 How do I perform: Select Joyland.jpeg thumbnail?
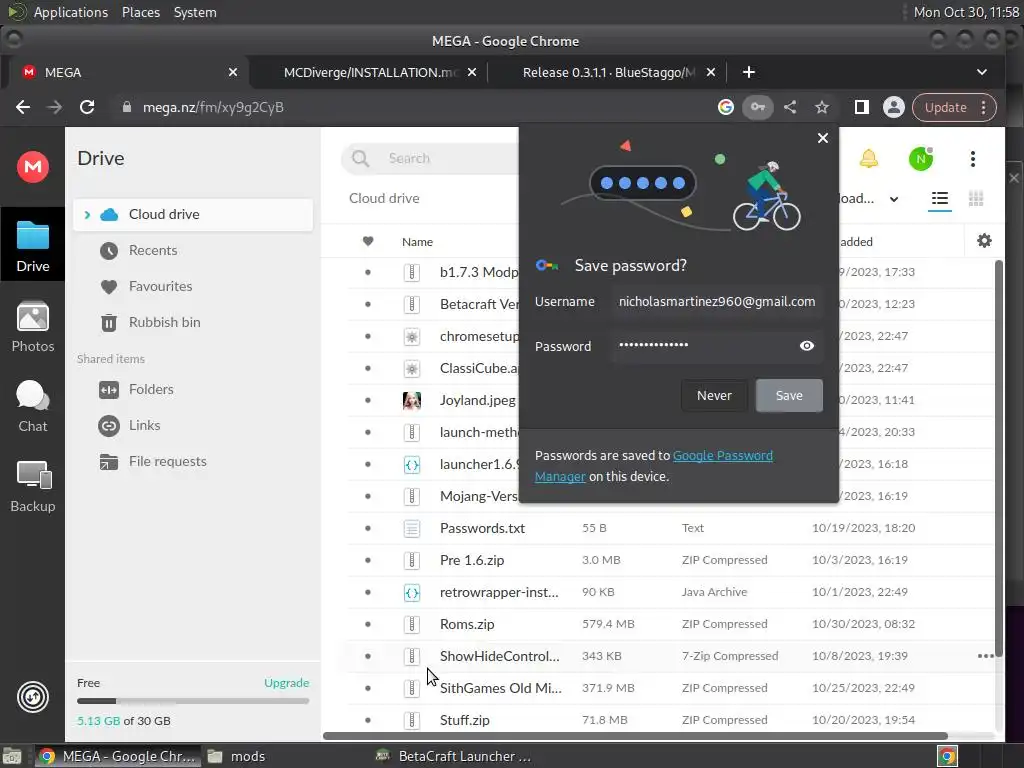411,400
